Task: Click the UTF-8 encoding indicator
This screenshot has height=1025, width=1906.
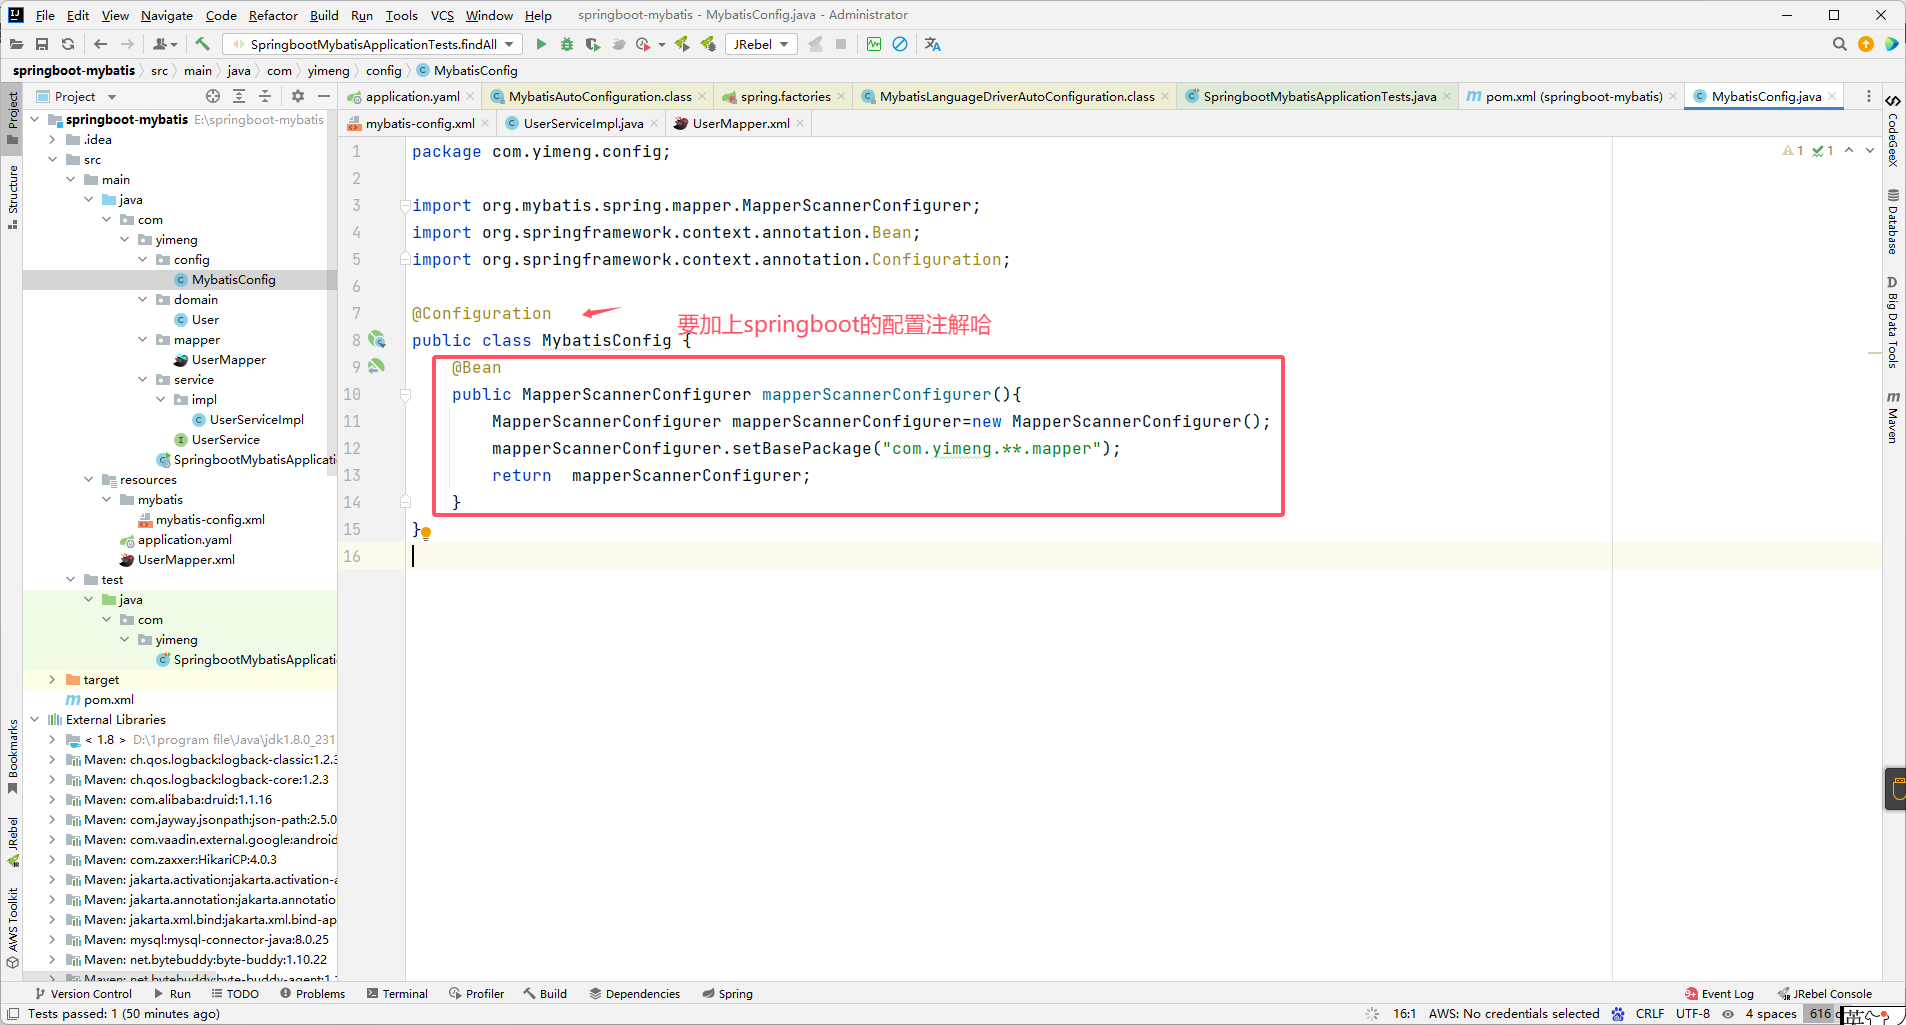Action: (1693, 1014)
